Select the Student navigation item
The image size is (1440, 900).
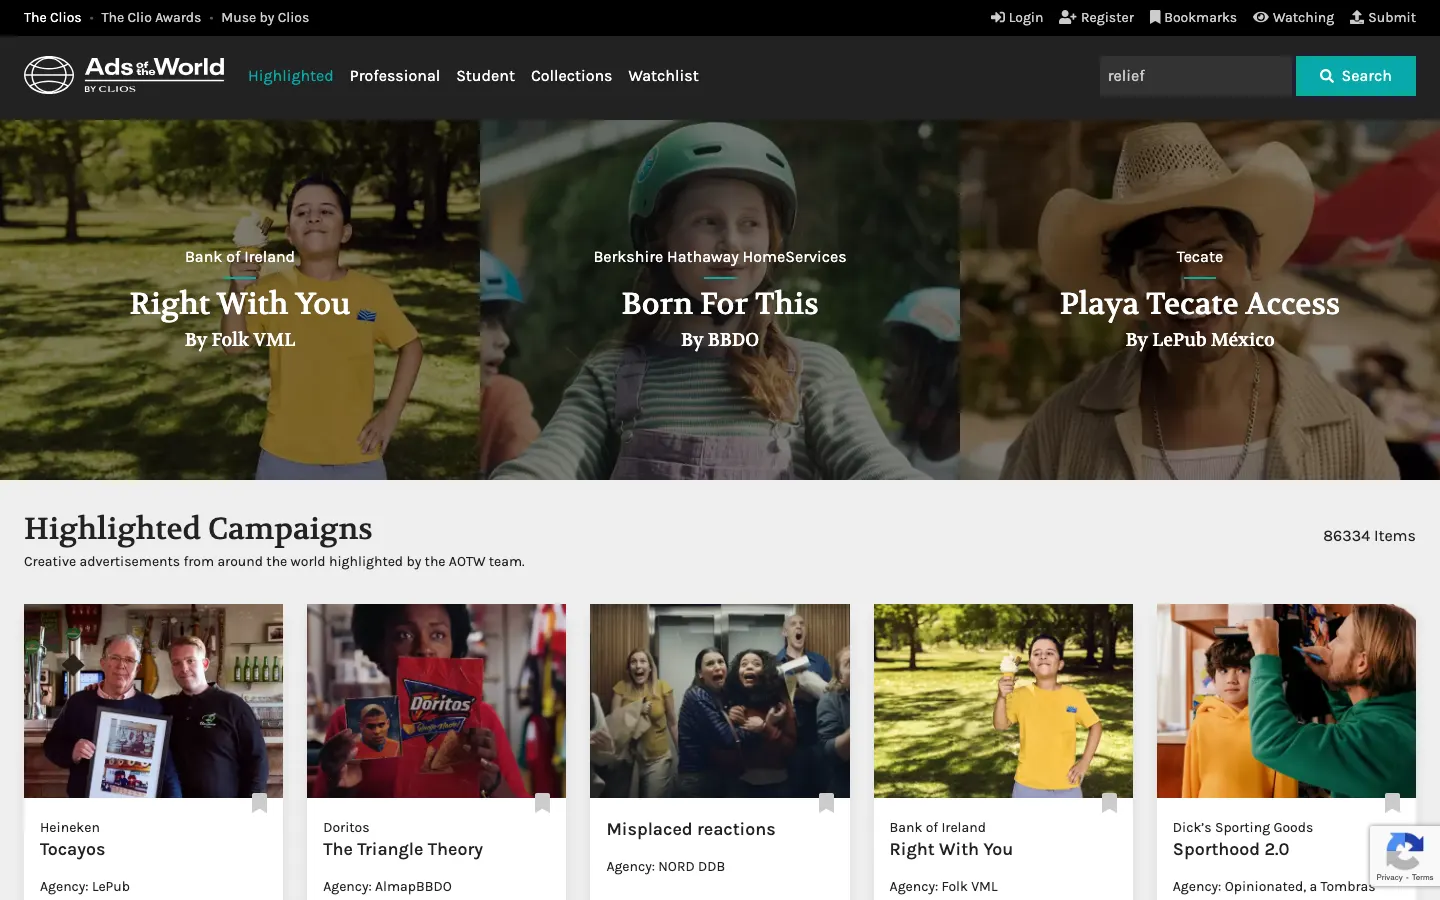(x=485, y=76)
